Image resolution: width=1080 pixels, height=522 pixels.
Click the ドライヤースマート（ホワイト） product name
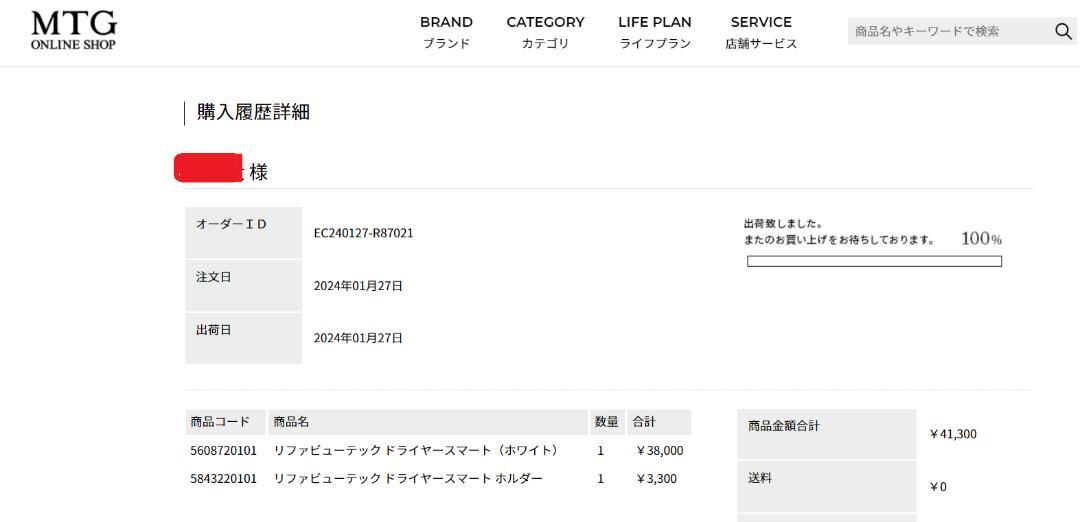tap(415, 450)
